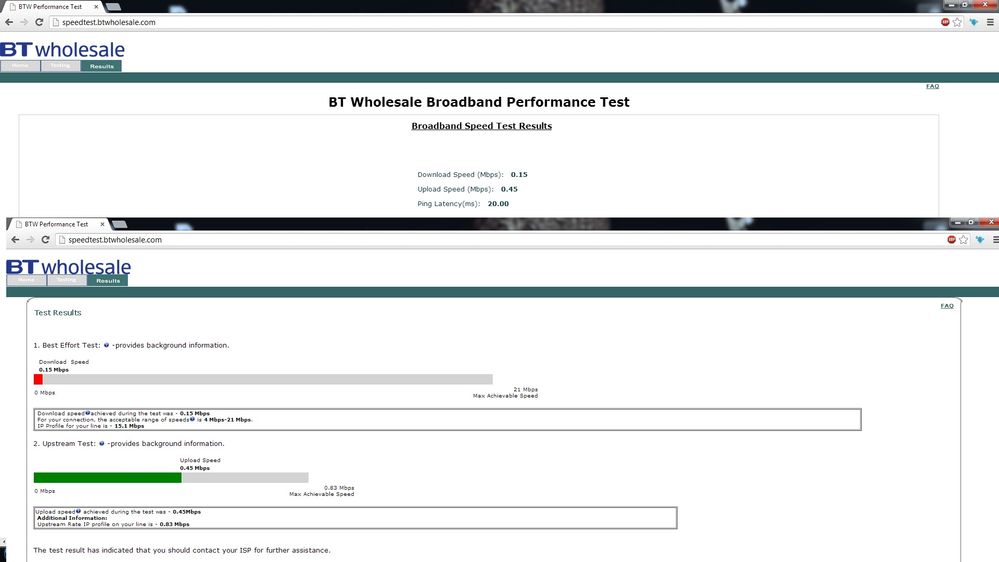This screenshot has height=562, width=999.
Task: Click the BT Wholesale Broadband Performance Test title
Action: click(x=479, y=102)
